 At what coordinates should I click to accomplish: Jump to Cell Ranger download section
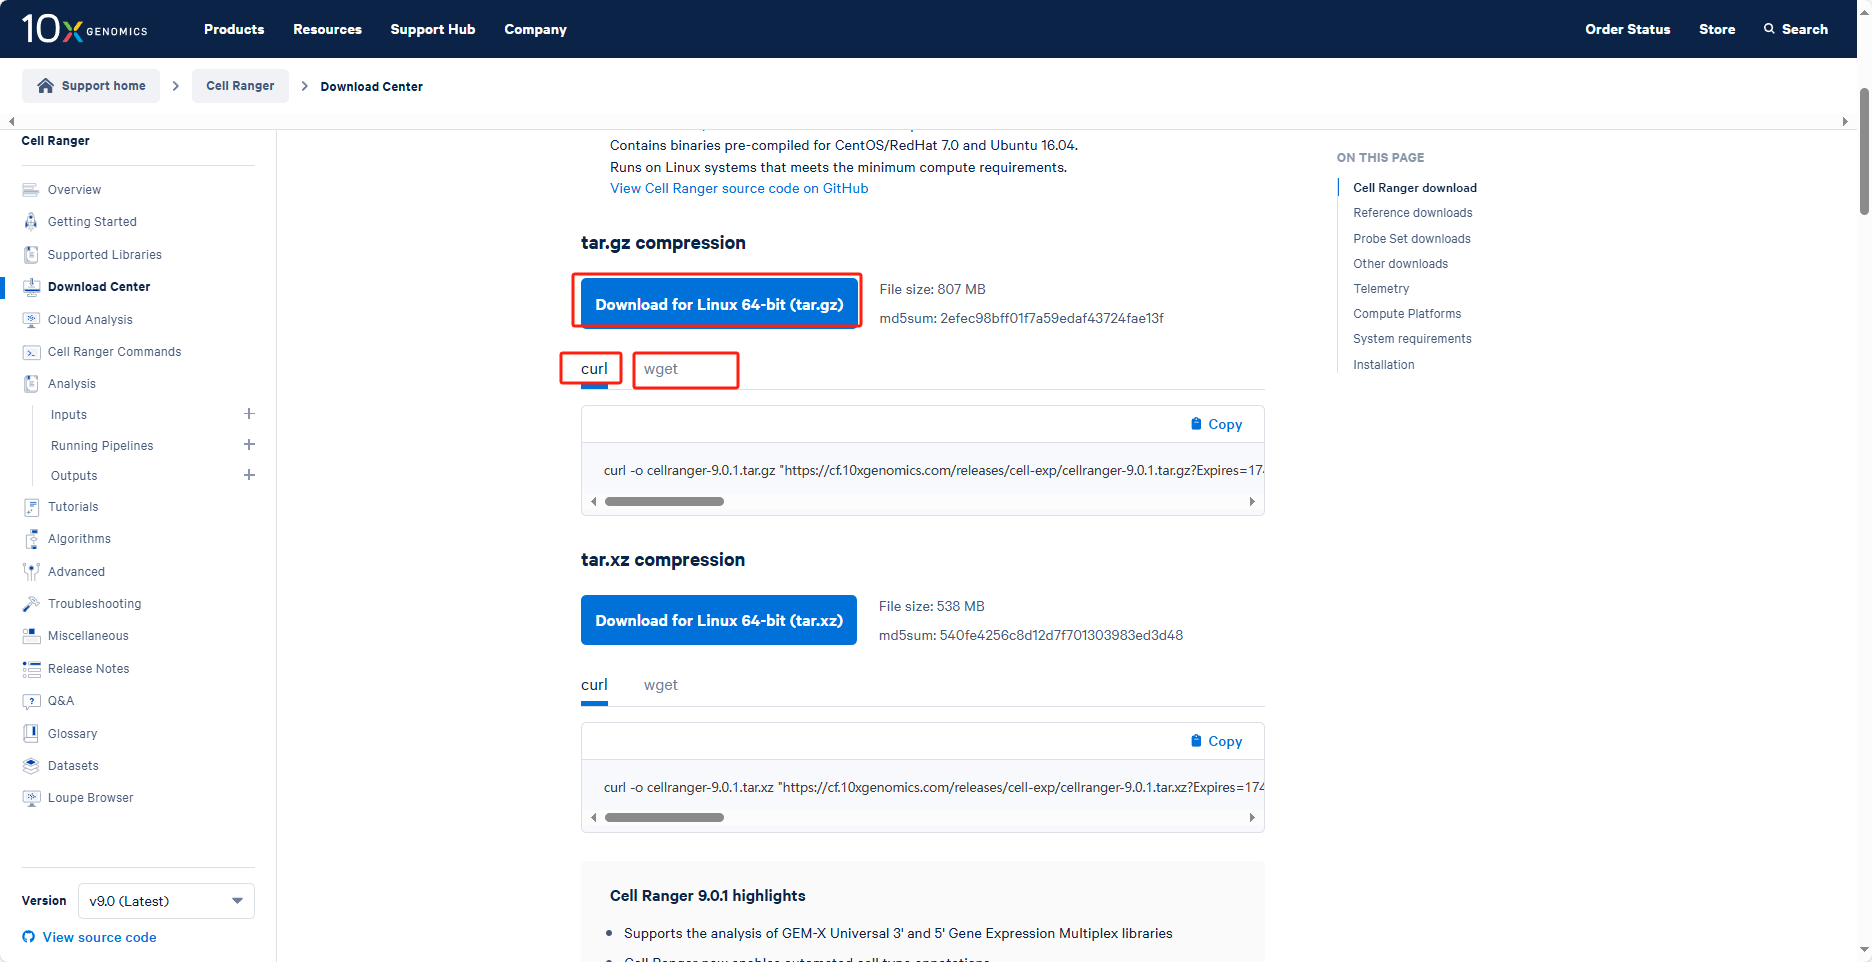pyautogui.click(x=1414, y=188)
